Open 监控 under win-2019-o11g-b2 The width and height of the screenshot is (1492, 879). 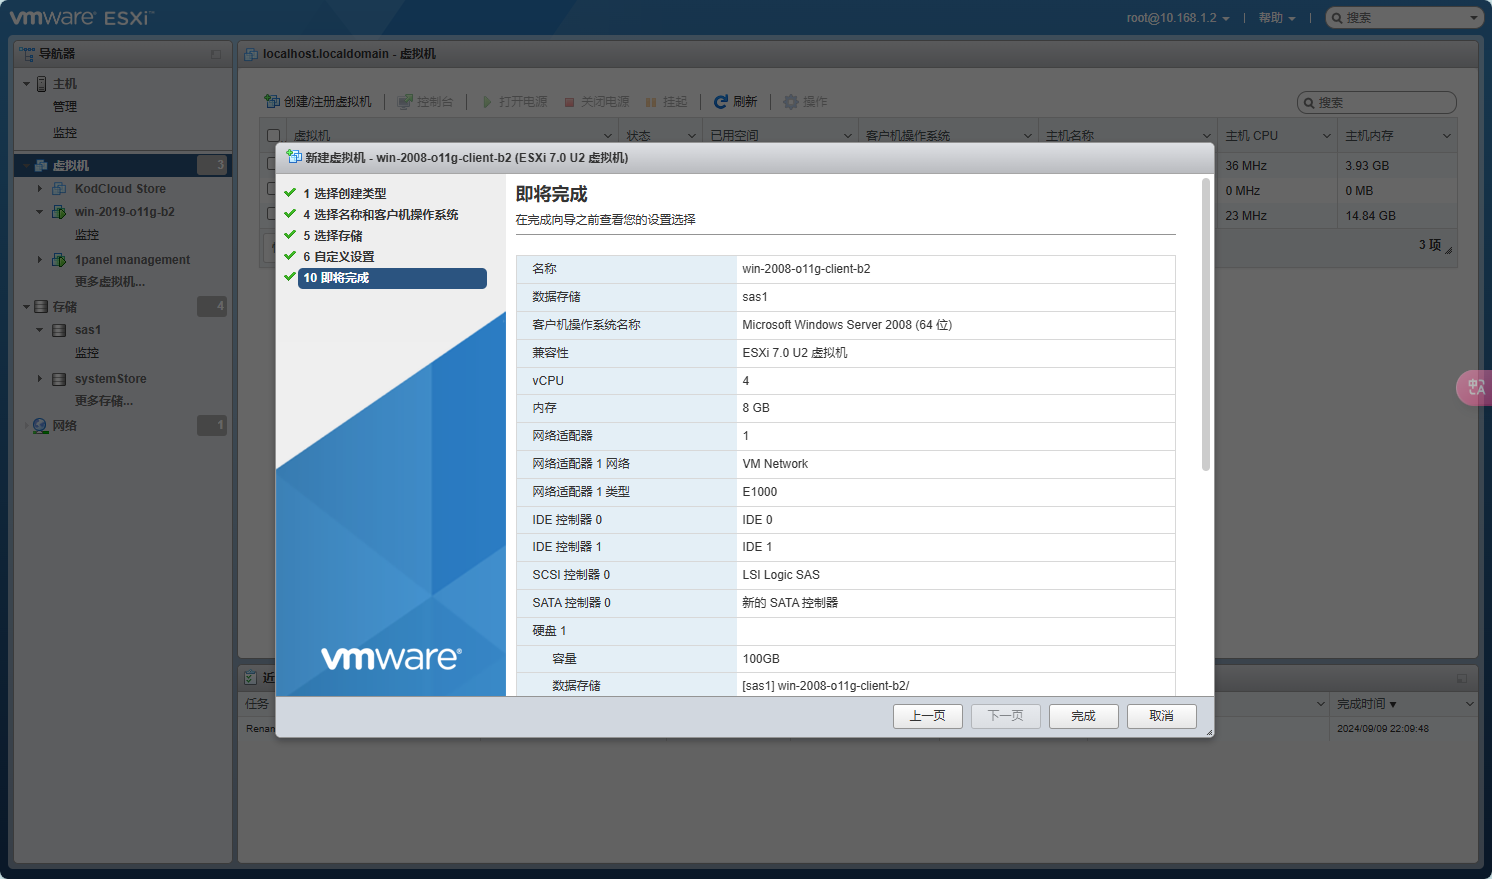coord(87,235)
